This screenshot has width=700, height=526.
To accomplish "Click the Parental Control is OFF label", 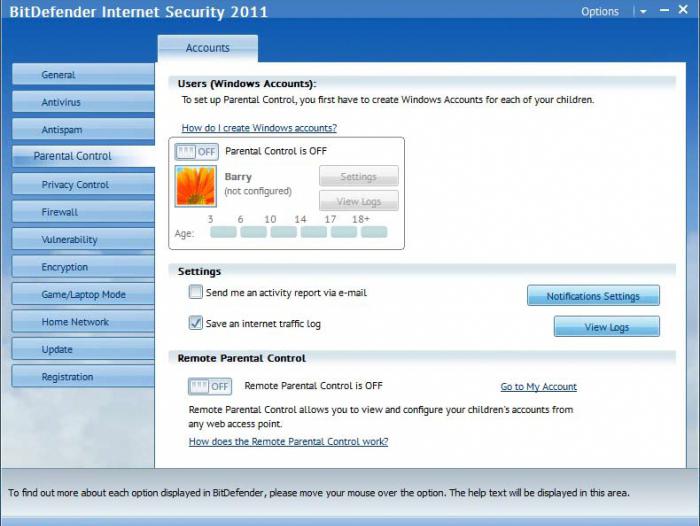I will click(x=275, y=151).
